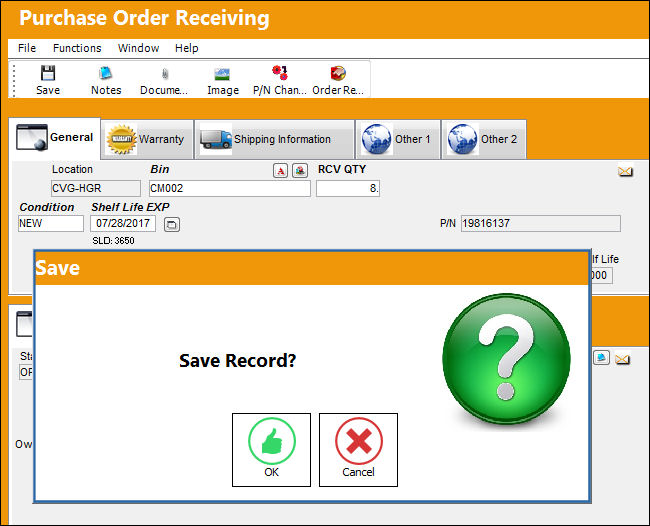Viewport: 650px width, 526px height.
Task: Click the lower envelope icon beside the note icon
Action: [623, 359]
